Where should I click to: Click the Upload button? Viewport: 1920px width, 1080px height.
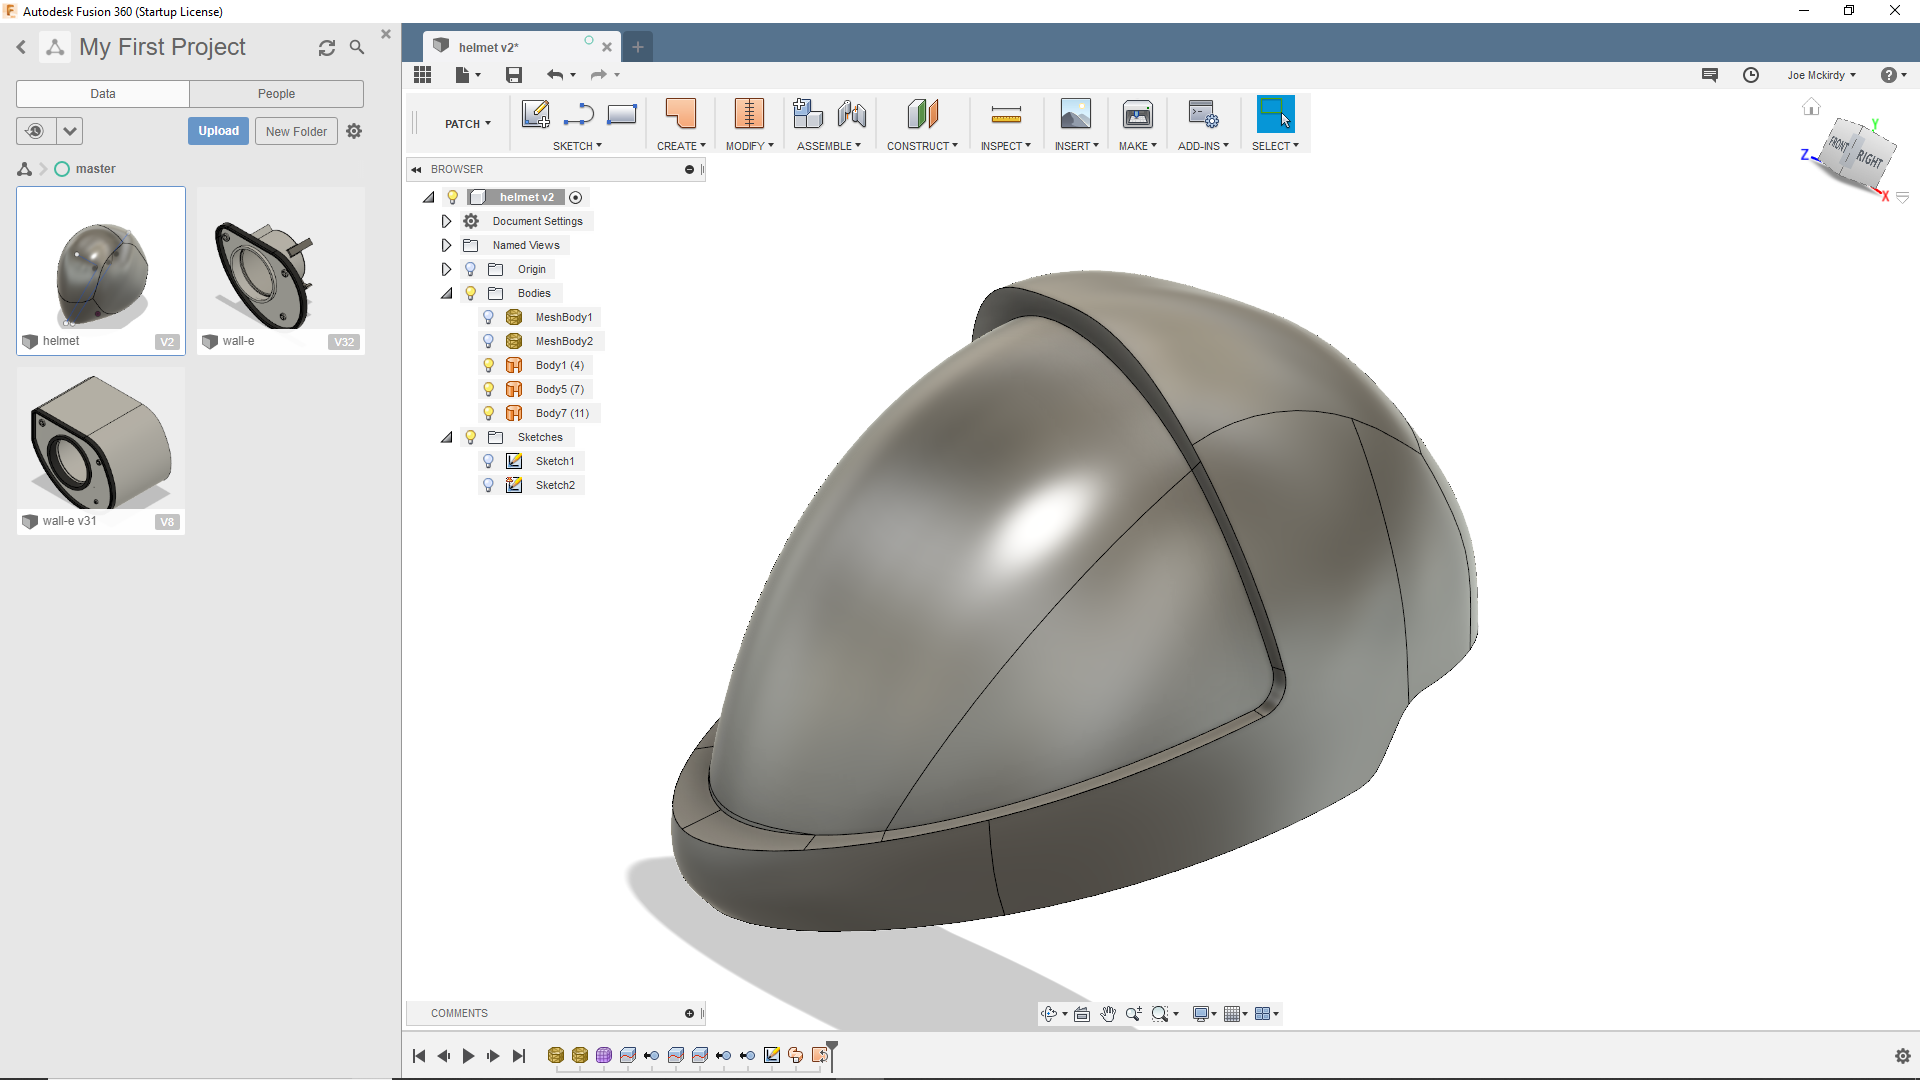point(218,131)
